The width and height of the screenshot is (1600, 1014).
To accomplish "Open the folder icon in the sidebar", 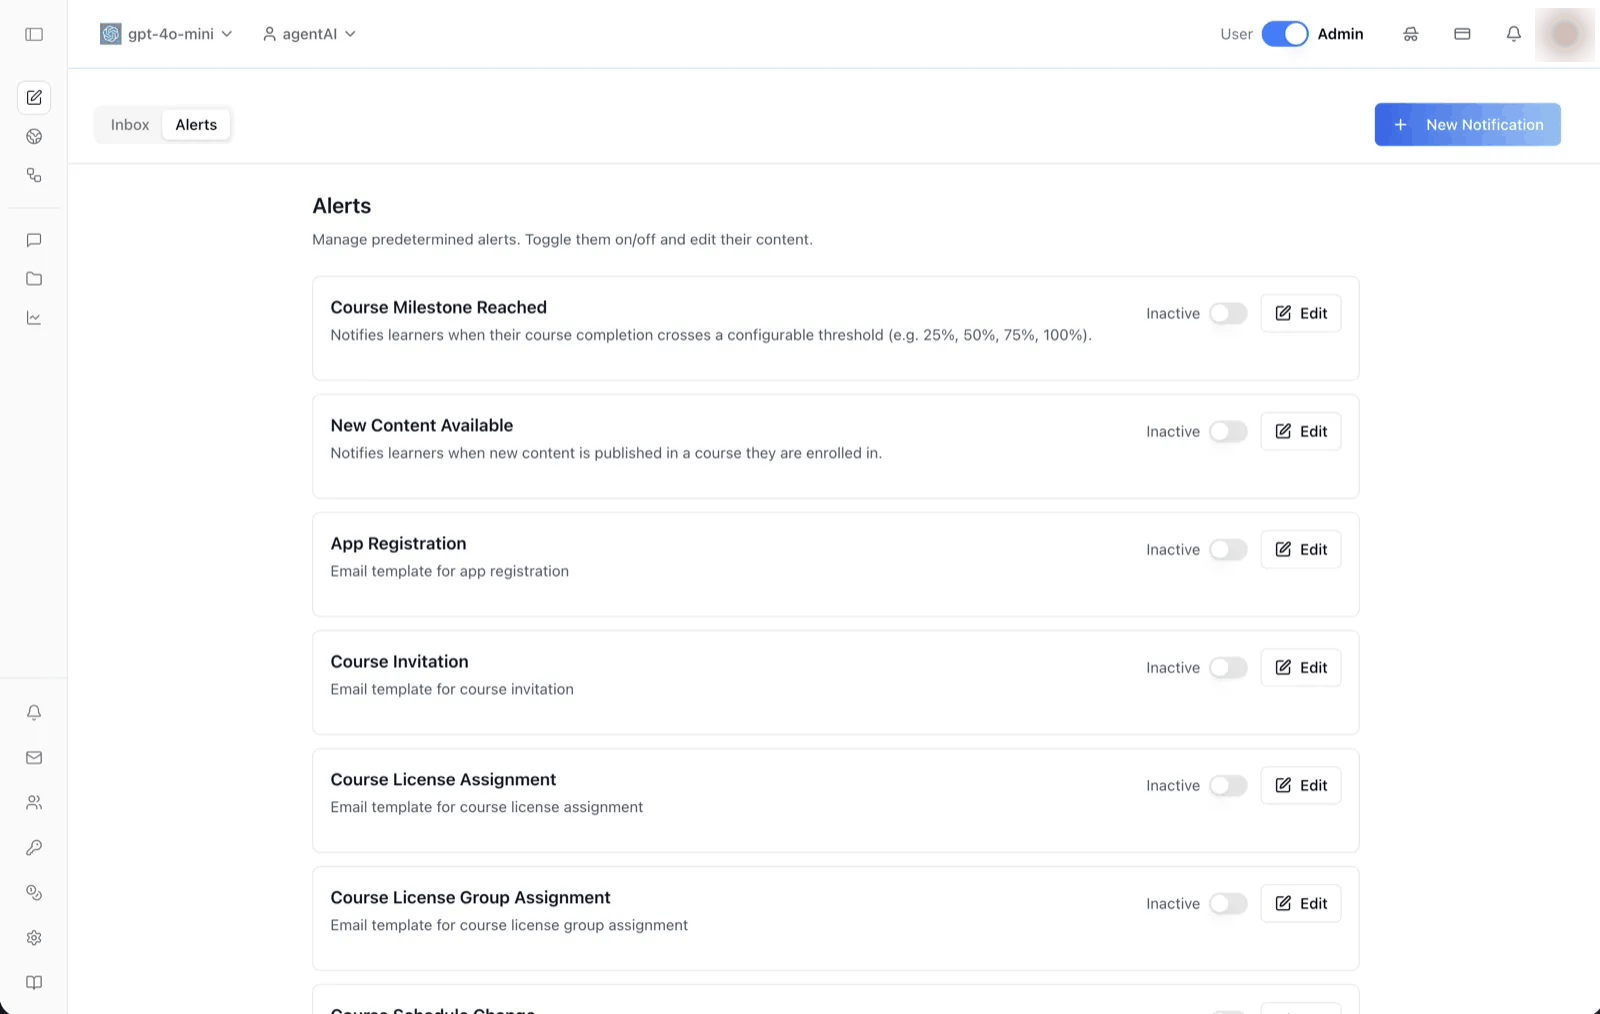I will tap(34, 279).
